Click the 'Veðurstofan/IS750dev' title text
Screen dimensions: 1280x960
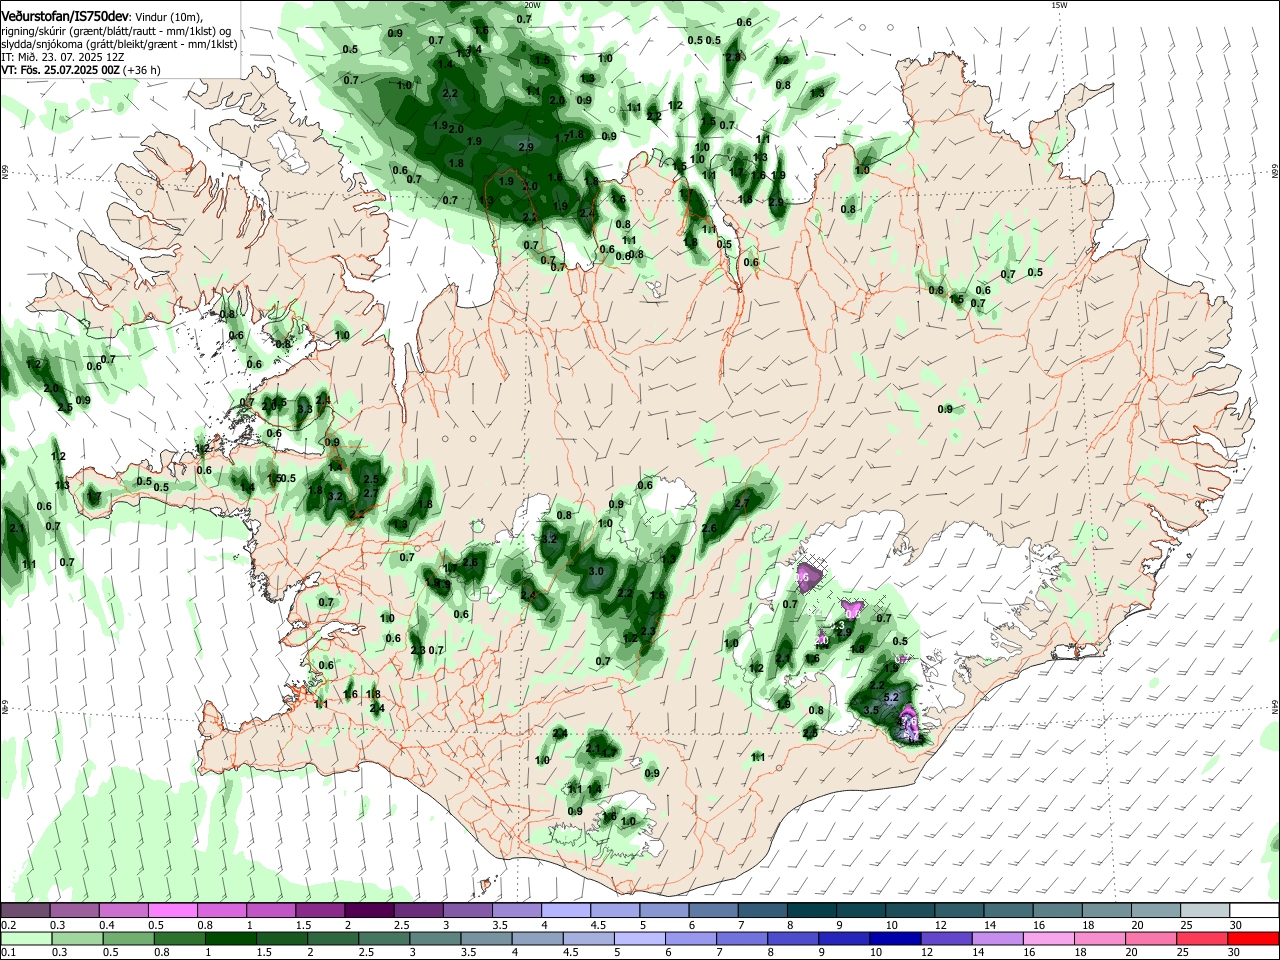click(x=65, y=16)
